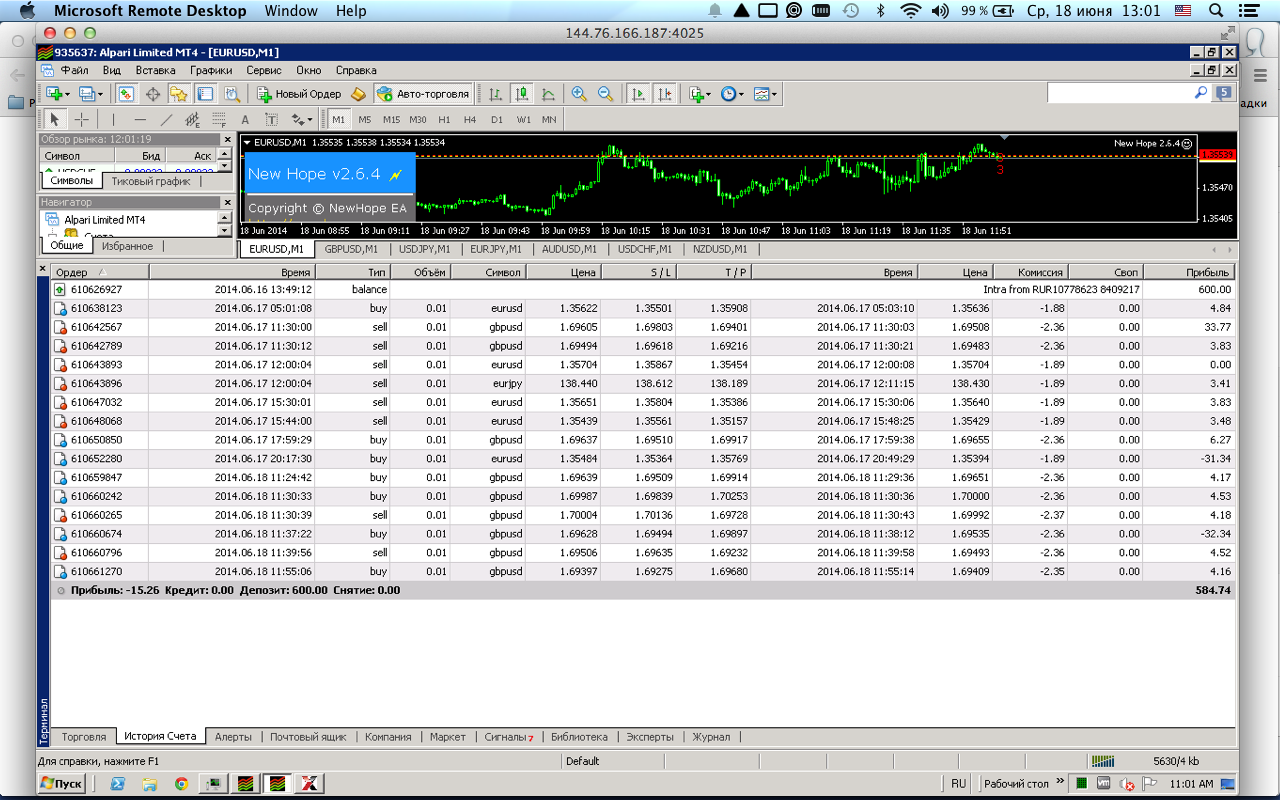Switch timeframe to H1
1280x800 pixels.
click(x=444, y=120)
